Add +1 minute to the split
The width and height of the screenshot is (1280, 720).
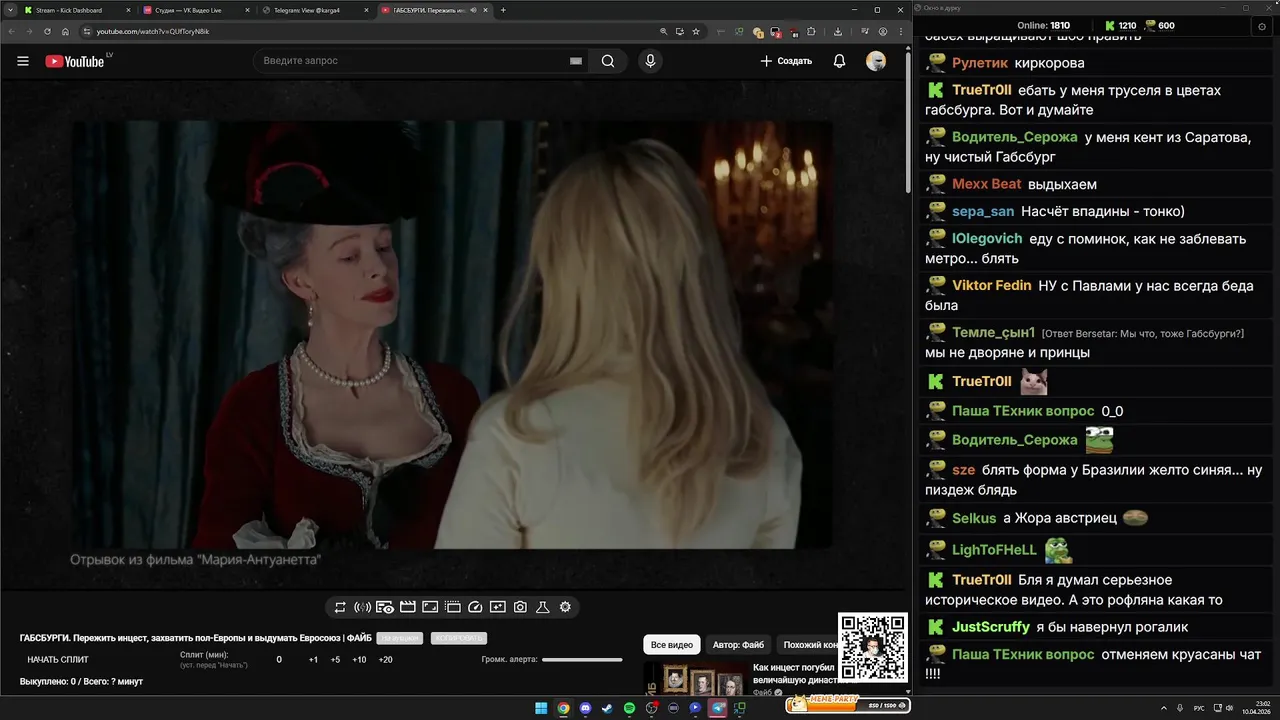pyautogui.click(x=313, y=660)
